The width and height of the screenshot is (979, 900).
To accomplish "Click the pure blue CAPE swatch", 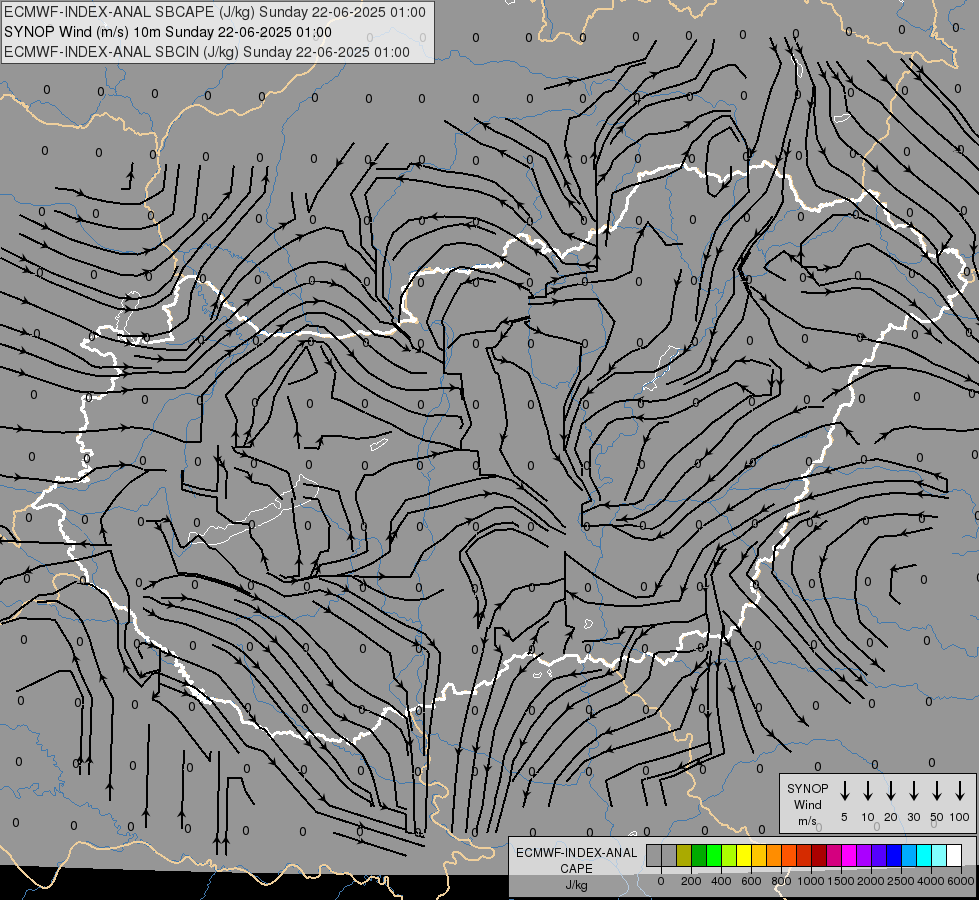I will [895, 855].
